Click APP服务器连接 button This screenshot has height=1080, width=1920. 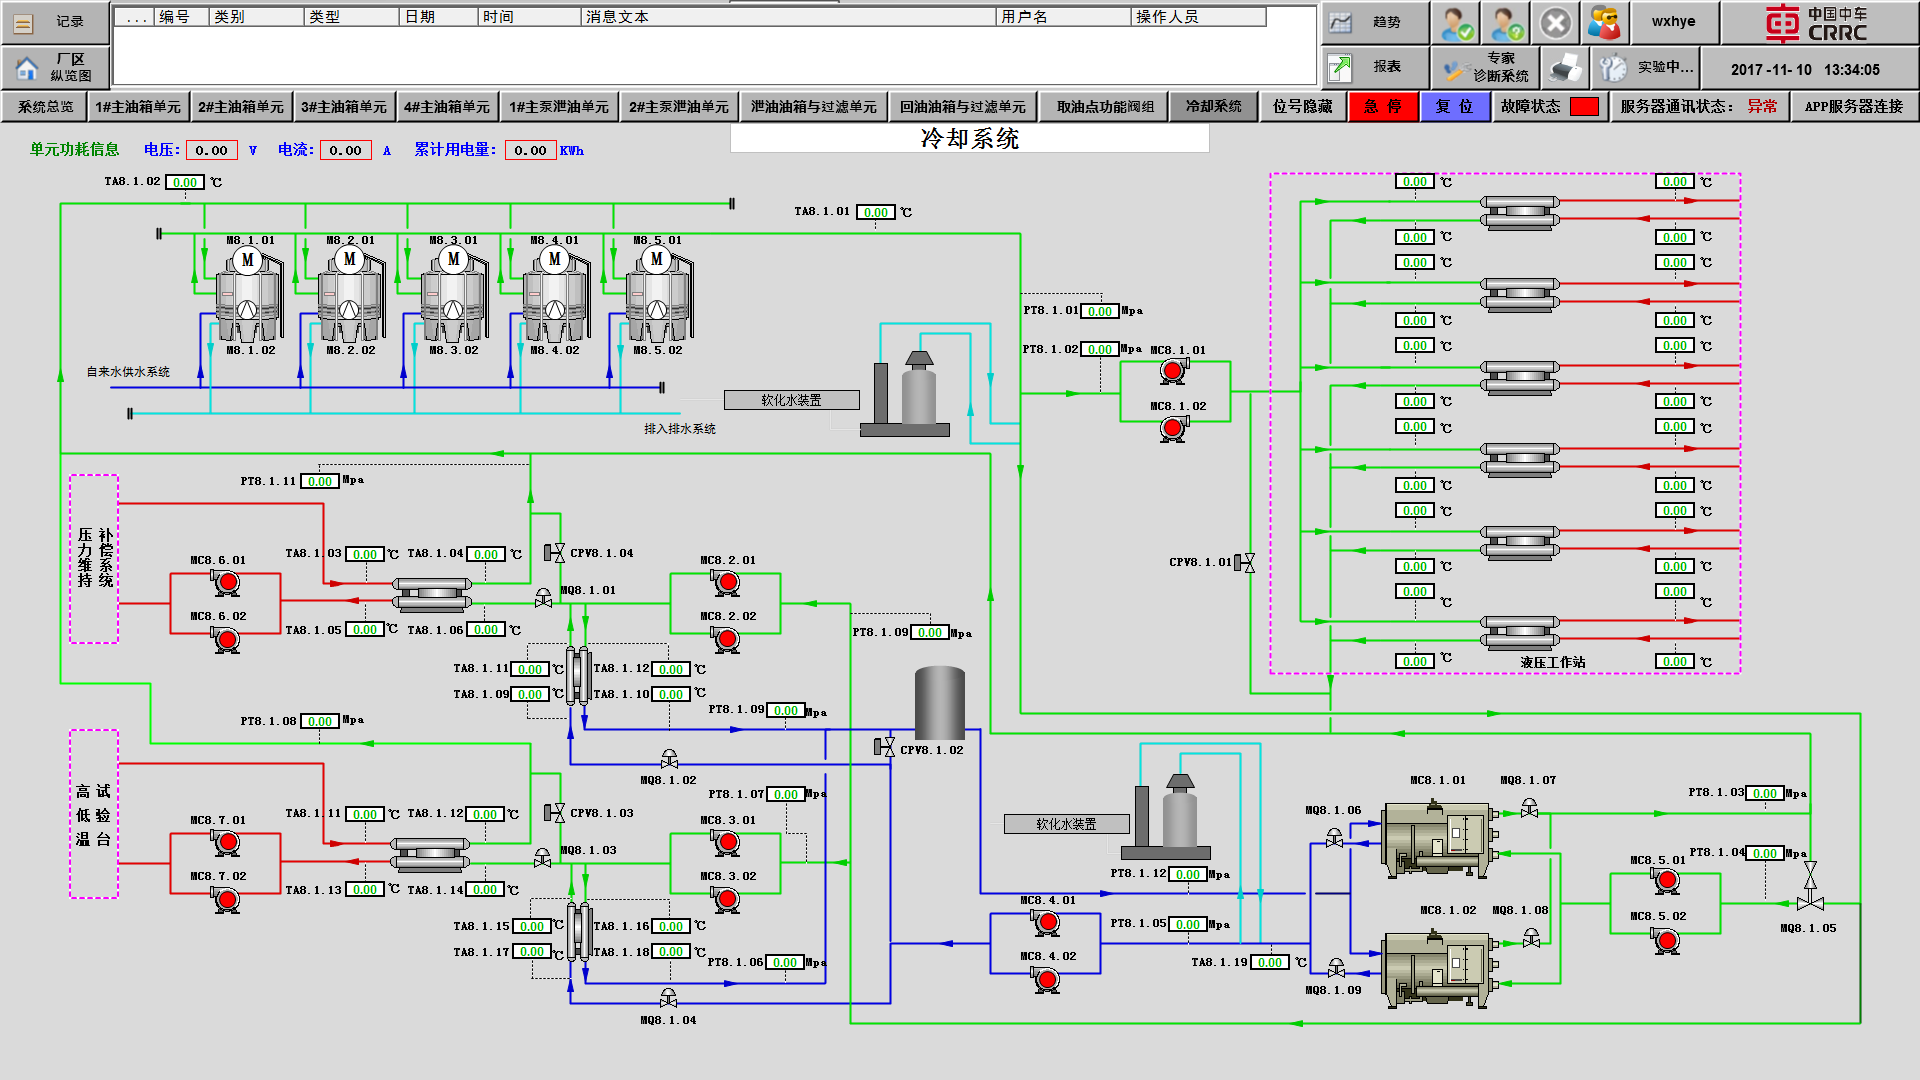1853,107
